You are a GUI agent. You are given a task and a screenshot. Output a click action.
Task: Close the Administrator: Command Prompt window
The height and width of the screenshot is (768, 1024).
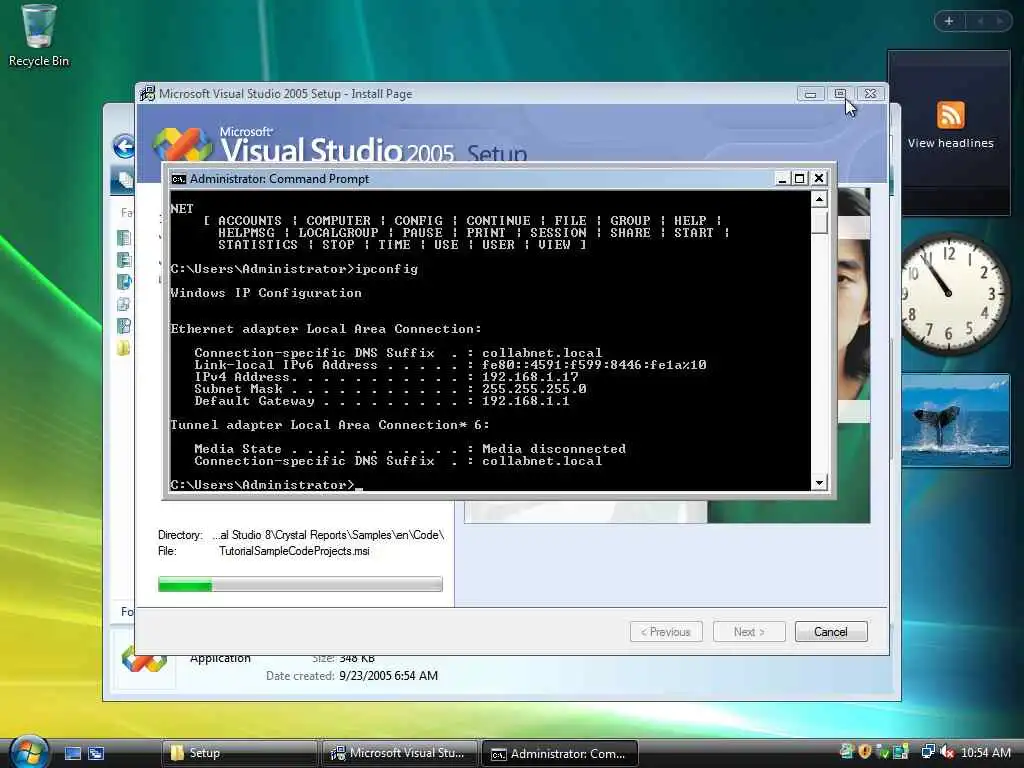(x=819, y=178)
